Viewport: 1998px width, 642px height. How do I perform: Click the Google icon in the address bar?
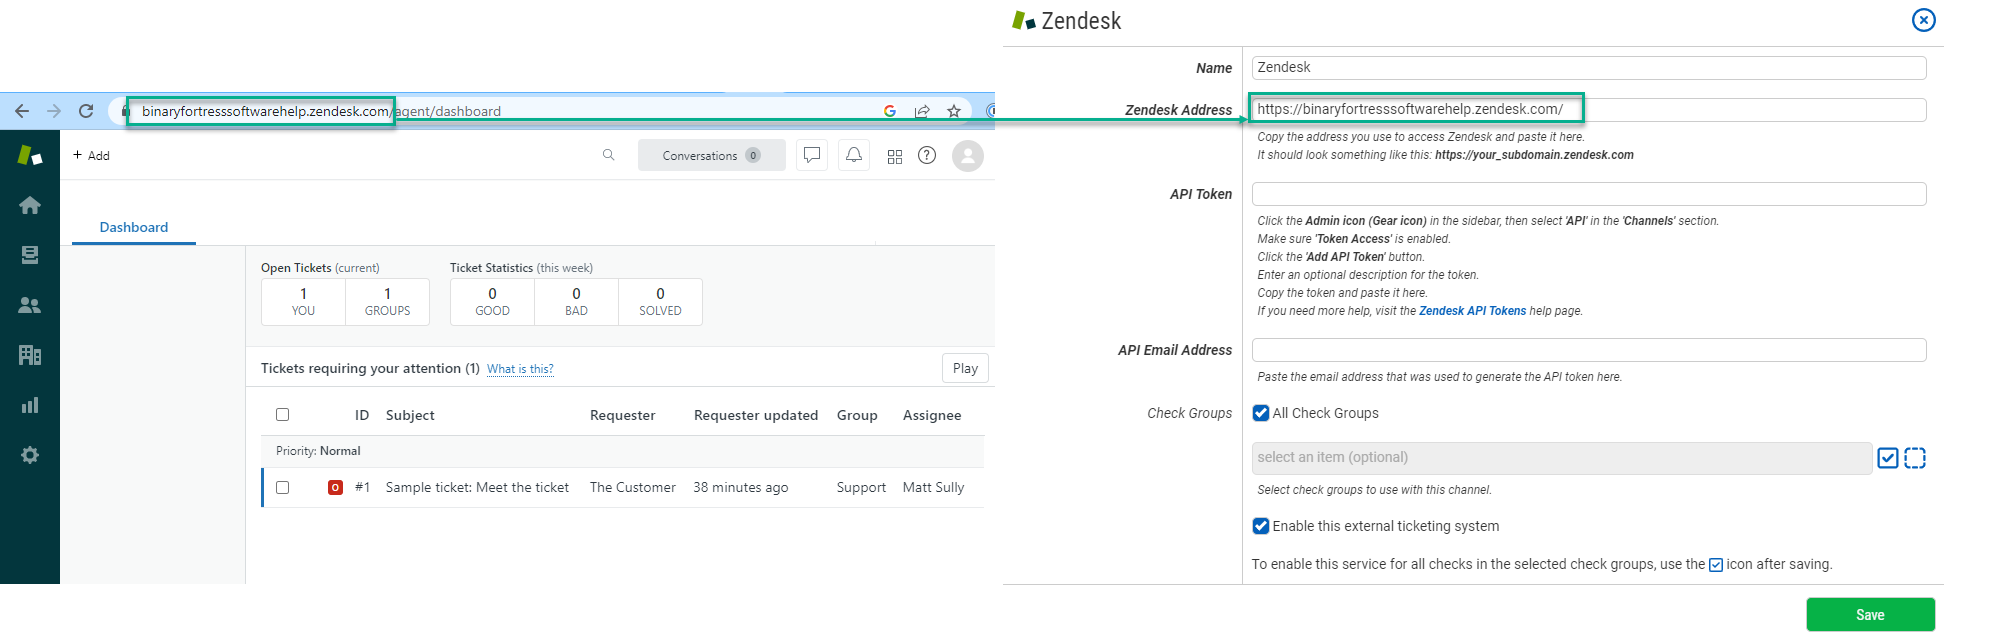coord(890,111)
